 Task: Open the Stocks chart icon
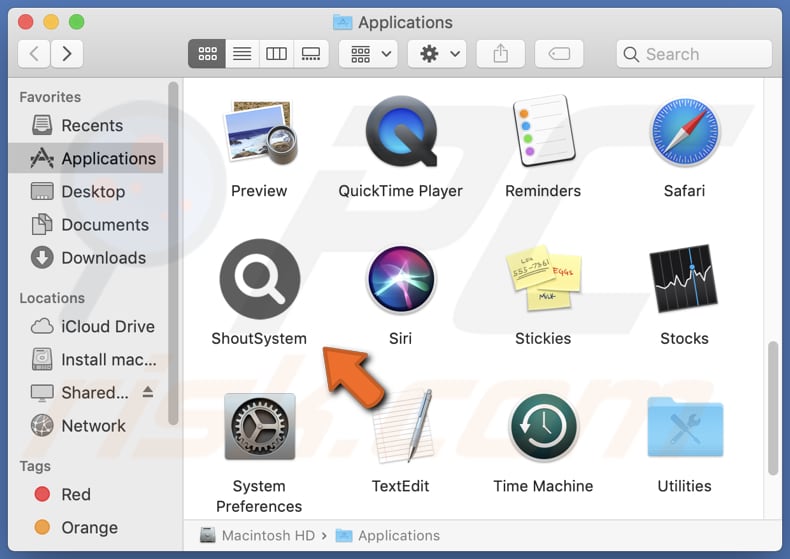(684, 278)
